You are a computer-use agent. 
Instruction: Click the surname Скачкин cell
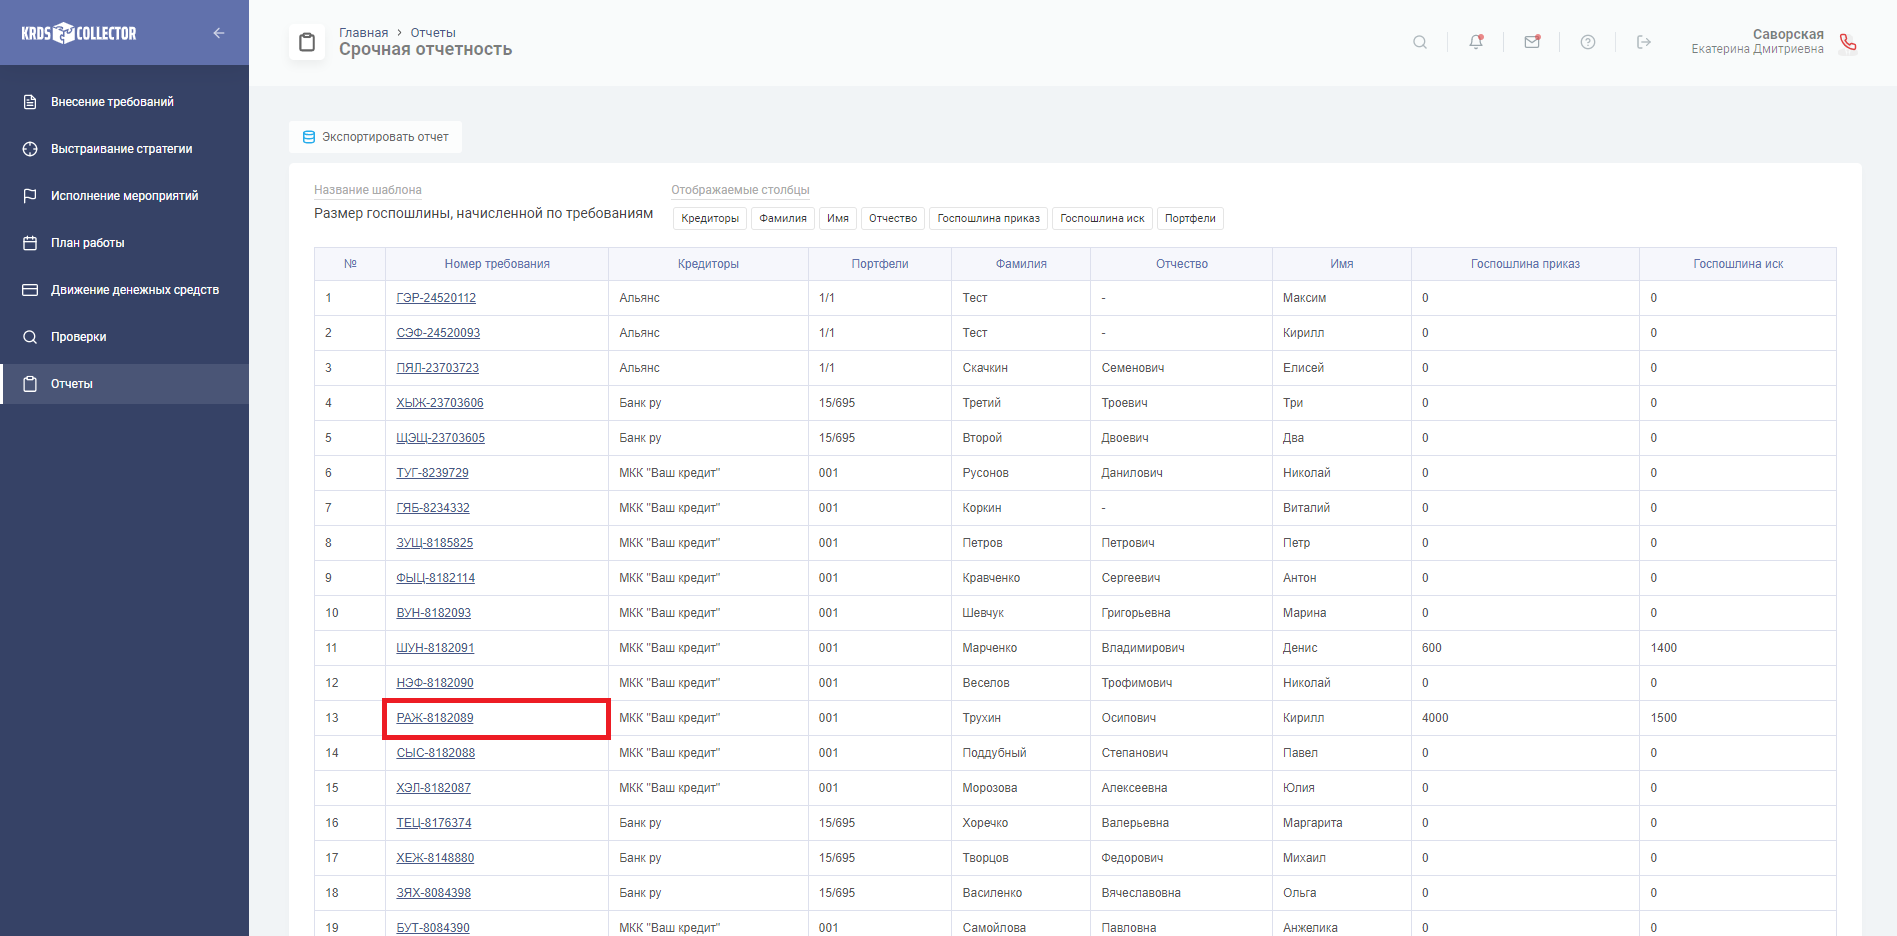point(985,368)
